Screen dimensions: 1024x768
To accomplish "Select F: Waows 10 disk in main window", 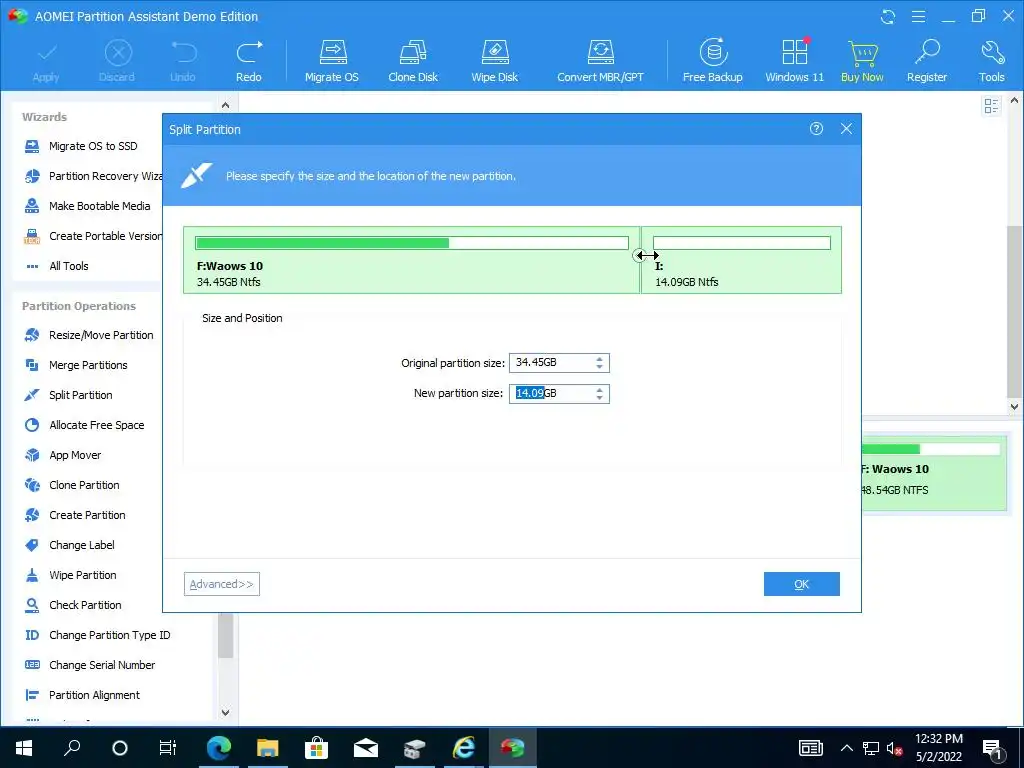I will pos(934,474).
